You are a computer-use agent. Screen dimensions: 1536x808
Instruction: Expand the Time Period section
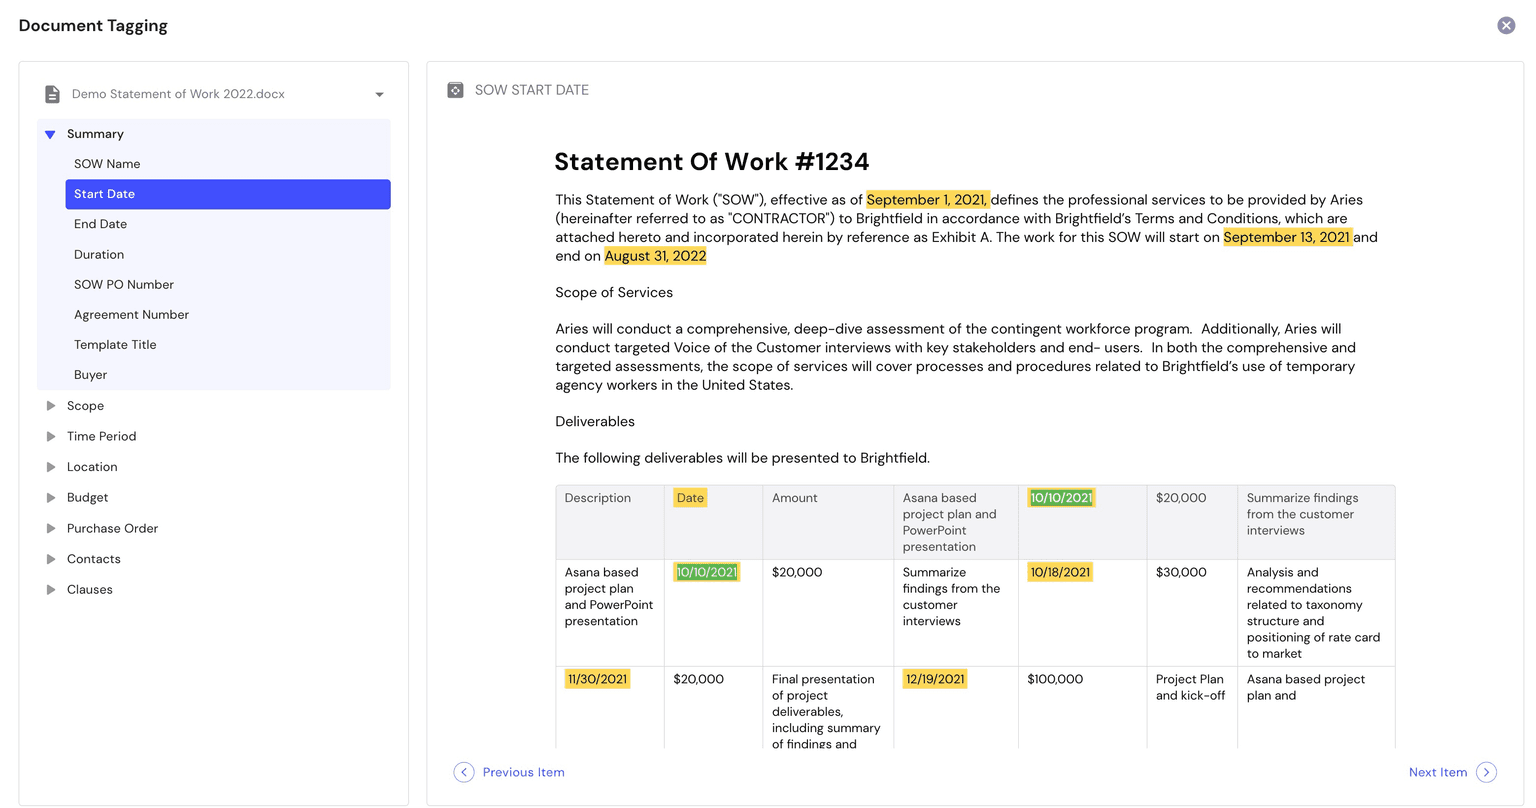[x=51, y=437]
